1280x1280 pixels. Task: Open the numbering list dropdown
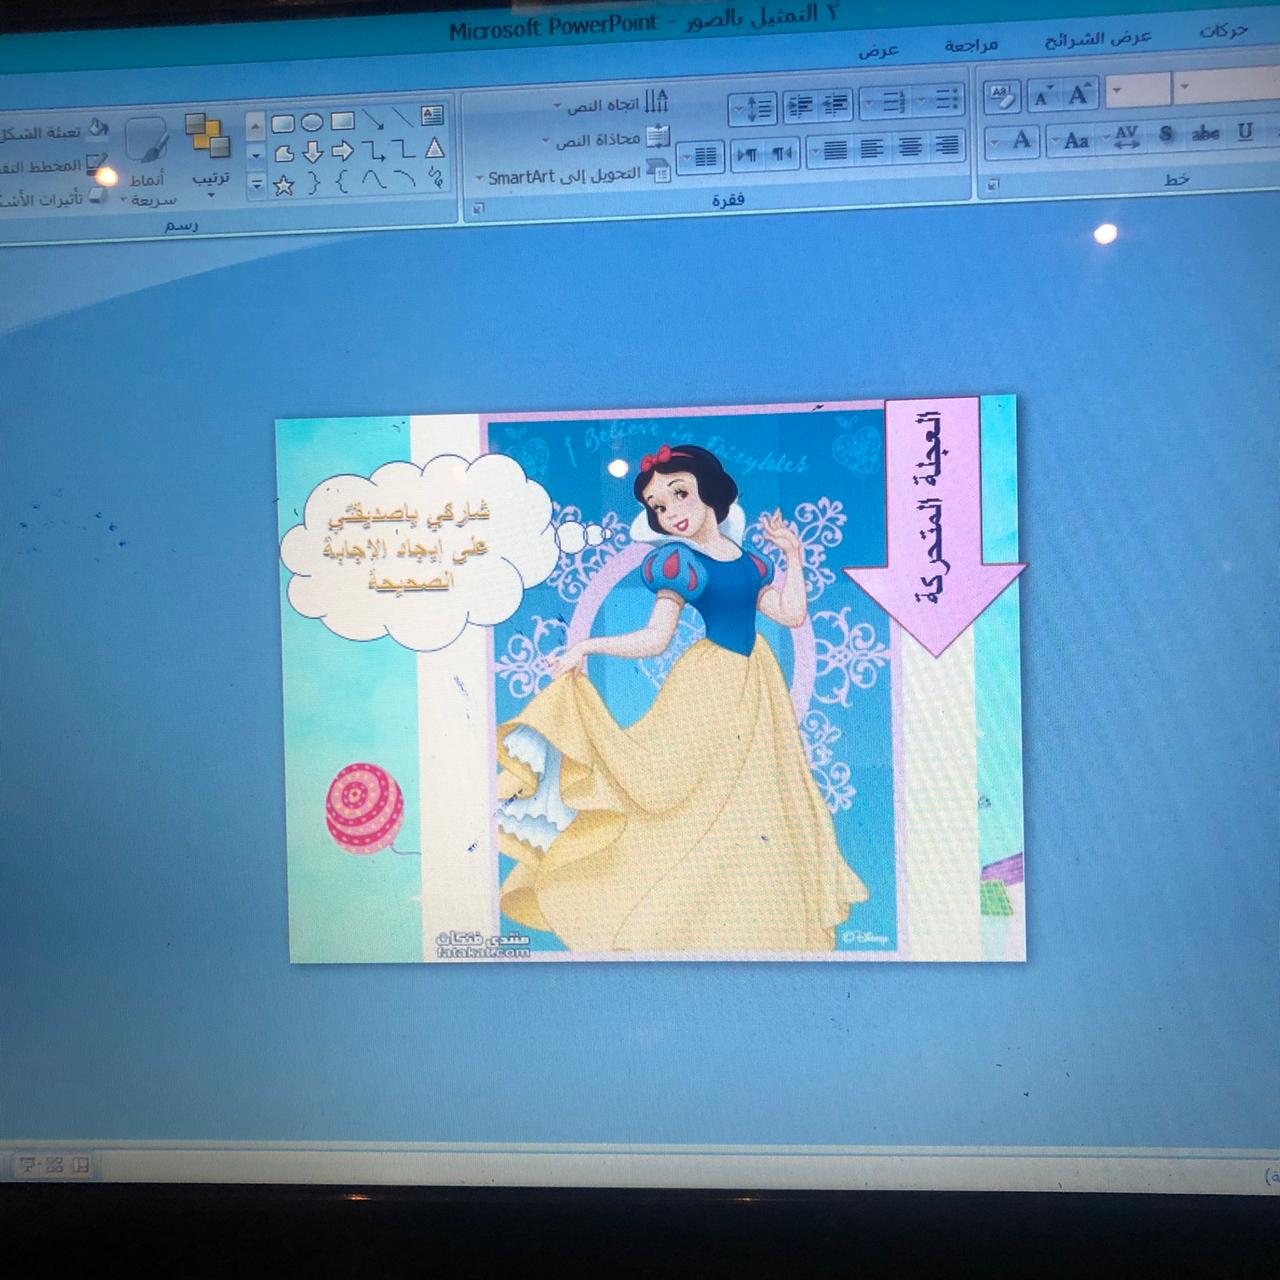pyautogui.click(x=886, y=101)
